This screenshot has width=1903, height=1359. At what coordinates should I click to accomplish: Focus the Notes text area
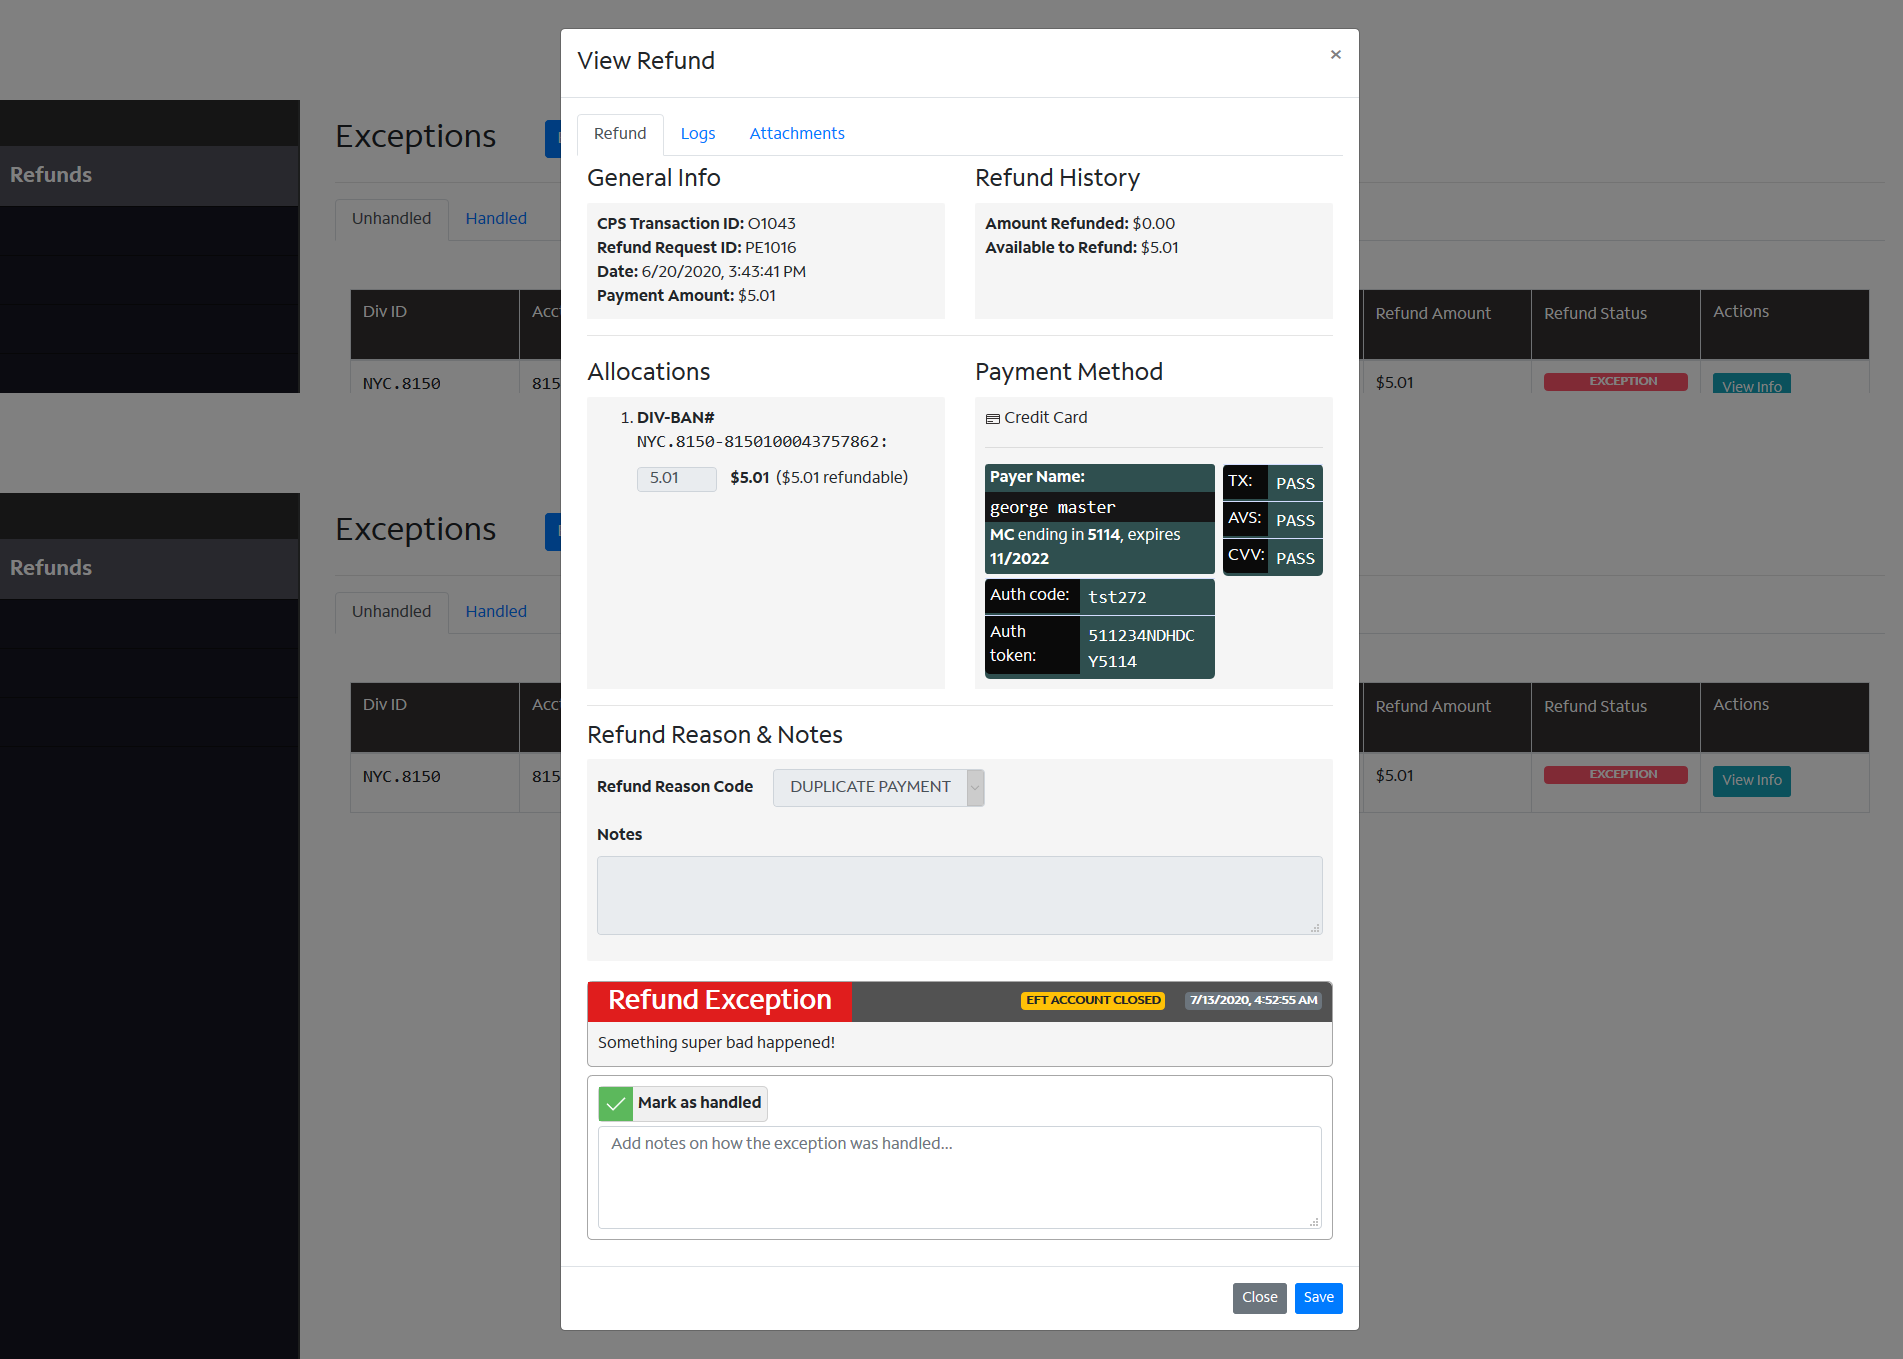pyautogui.click(x=958, y=895)
